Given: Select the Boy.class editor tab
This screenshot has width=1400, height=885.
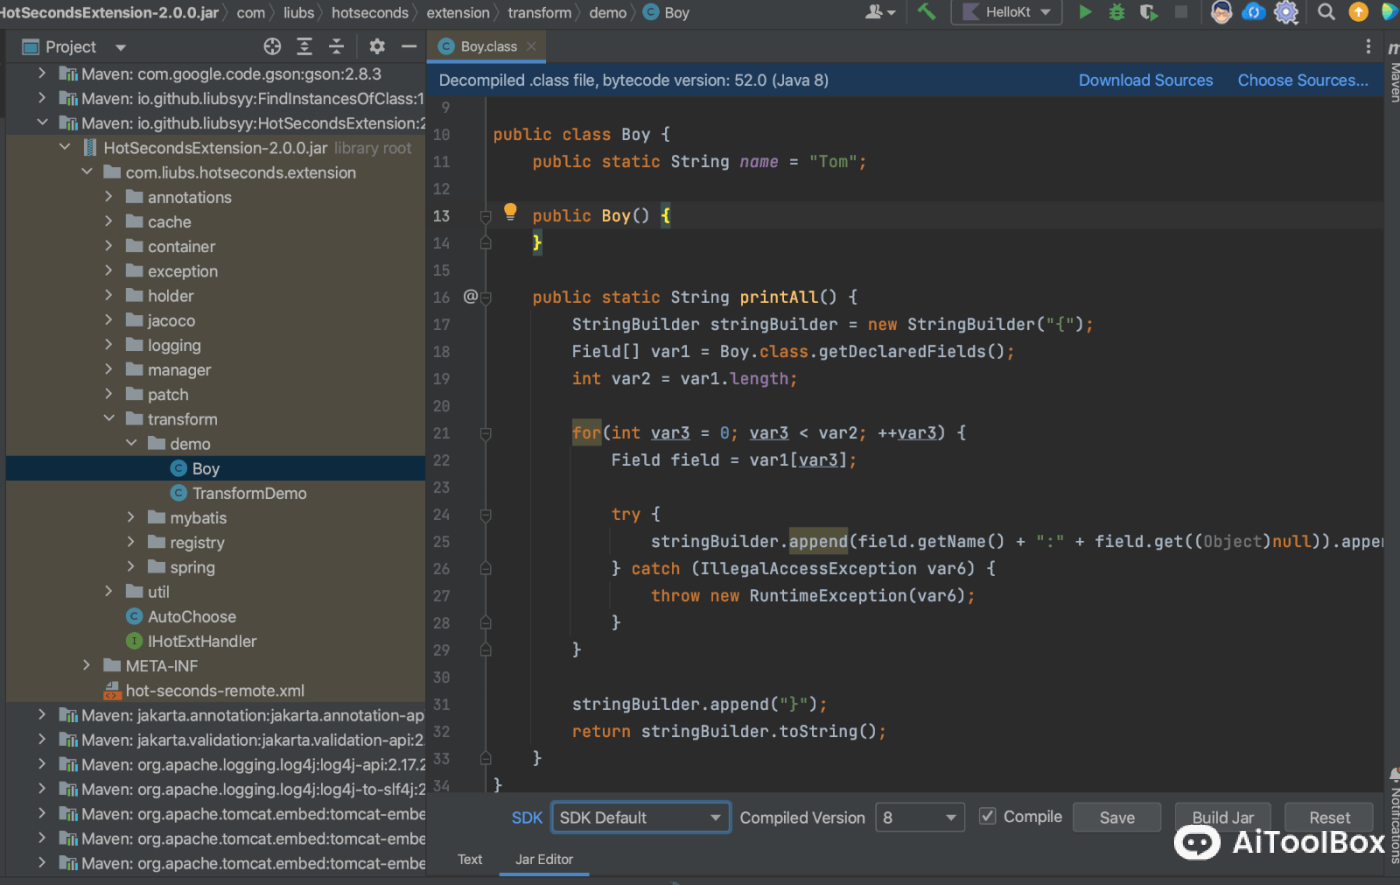Looking at the screenshot, I should (488, 46).
